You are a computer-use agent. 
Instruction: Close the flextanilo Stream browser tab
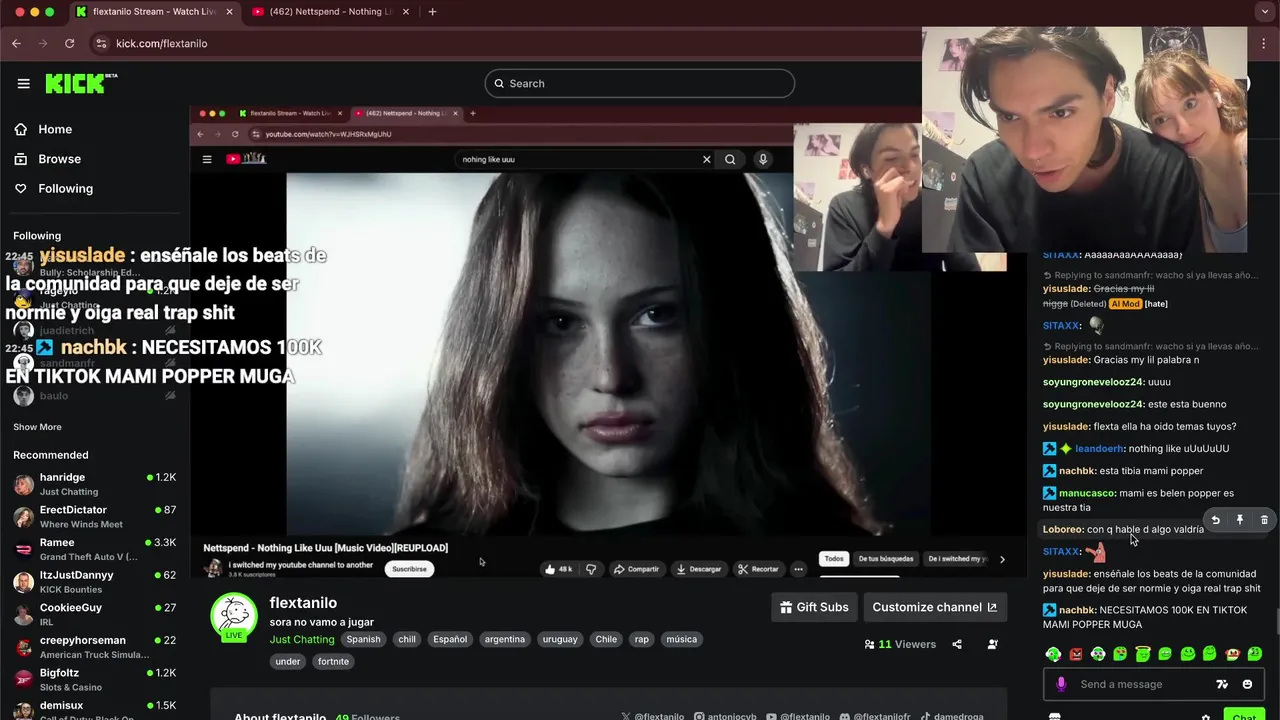[x=229, y=12]
